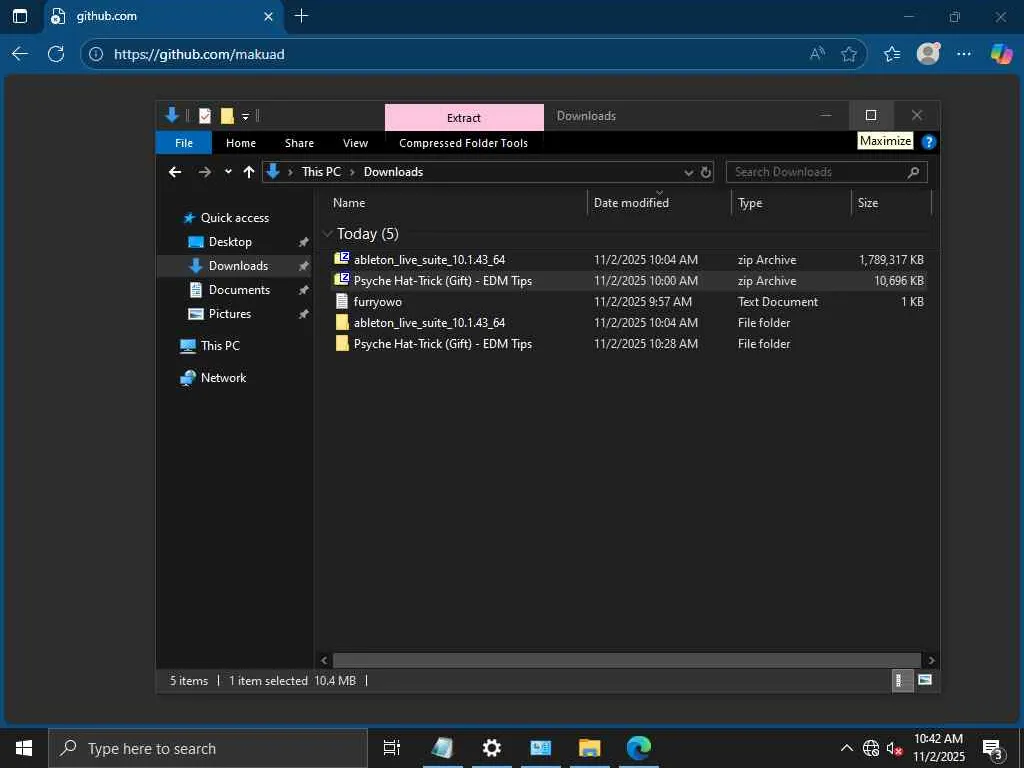Select the pink Extract contextual tab

click(464, 118)
